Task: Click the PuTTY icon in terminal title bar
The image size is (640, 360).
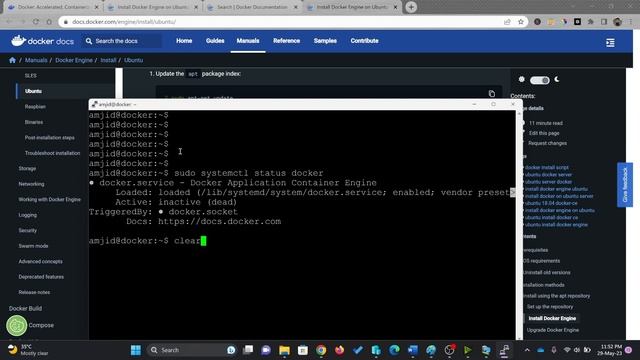Action: pyautogui.click(x=94, y=104)
